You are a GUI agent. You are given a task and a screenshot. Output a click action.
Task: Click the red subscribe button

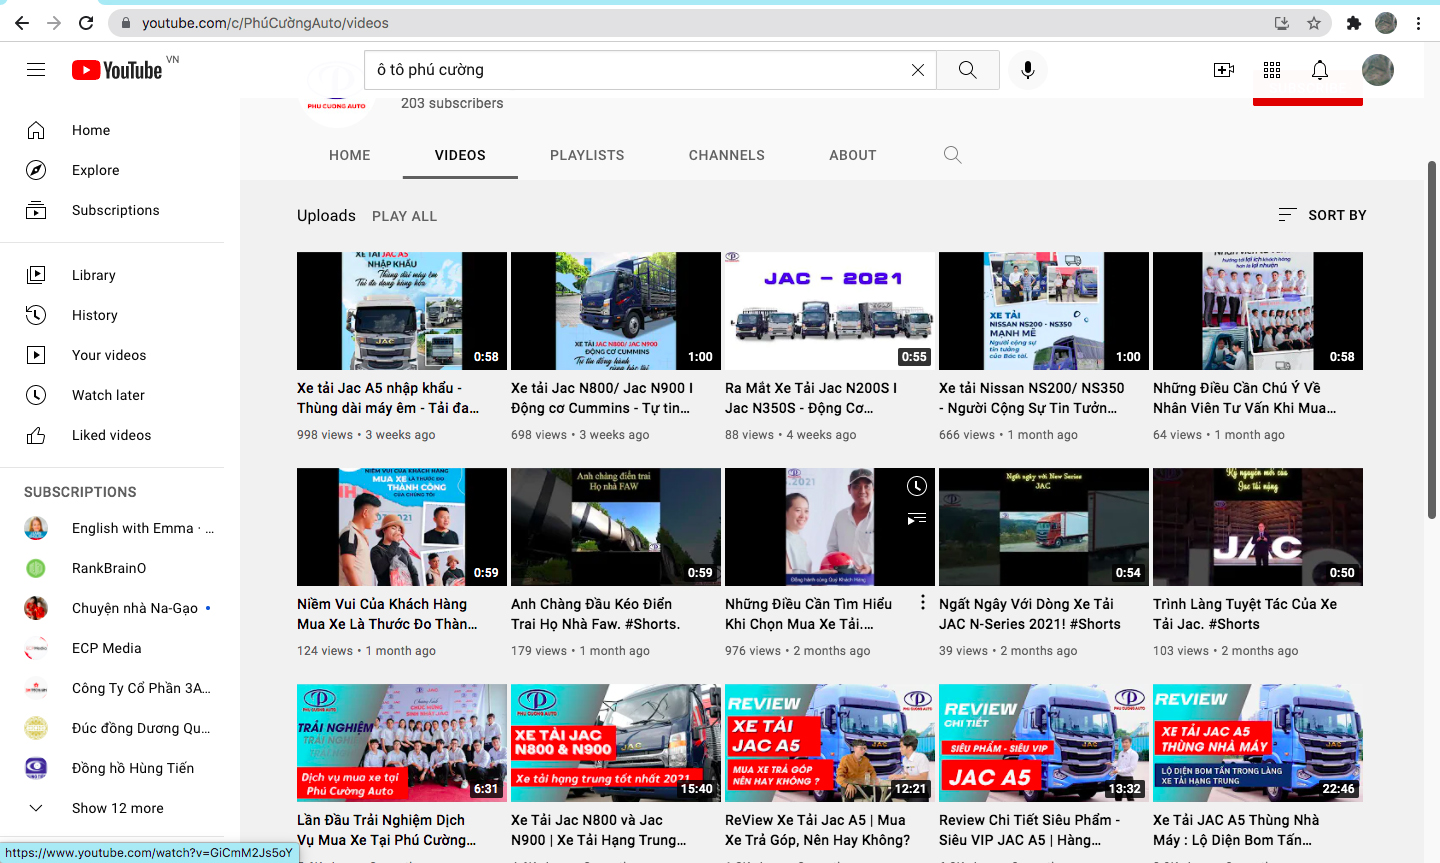tap(1308, 100)
